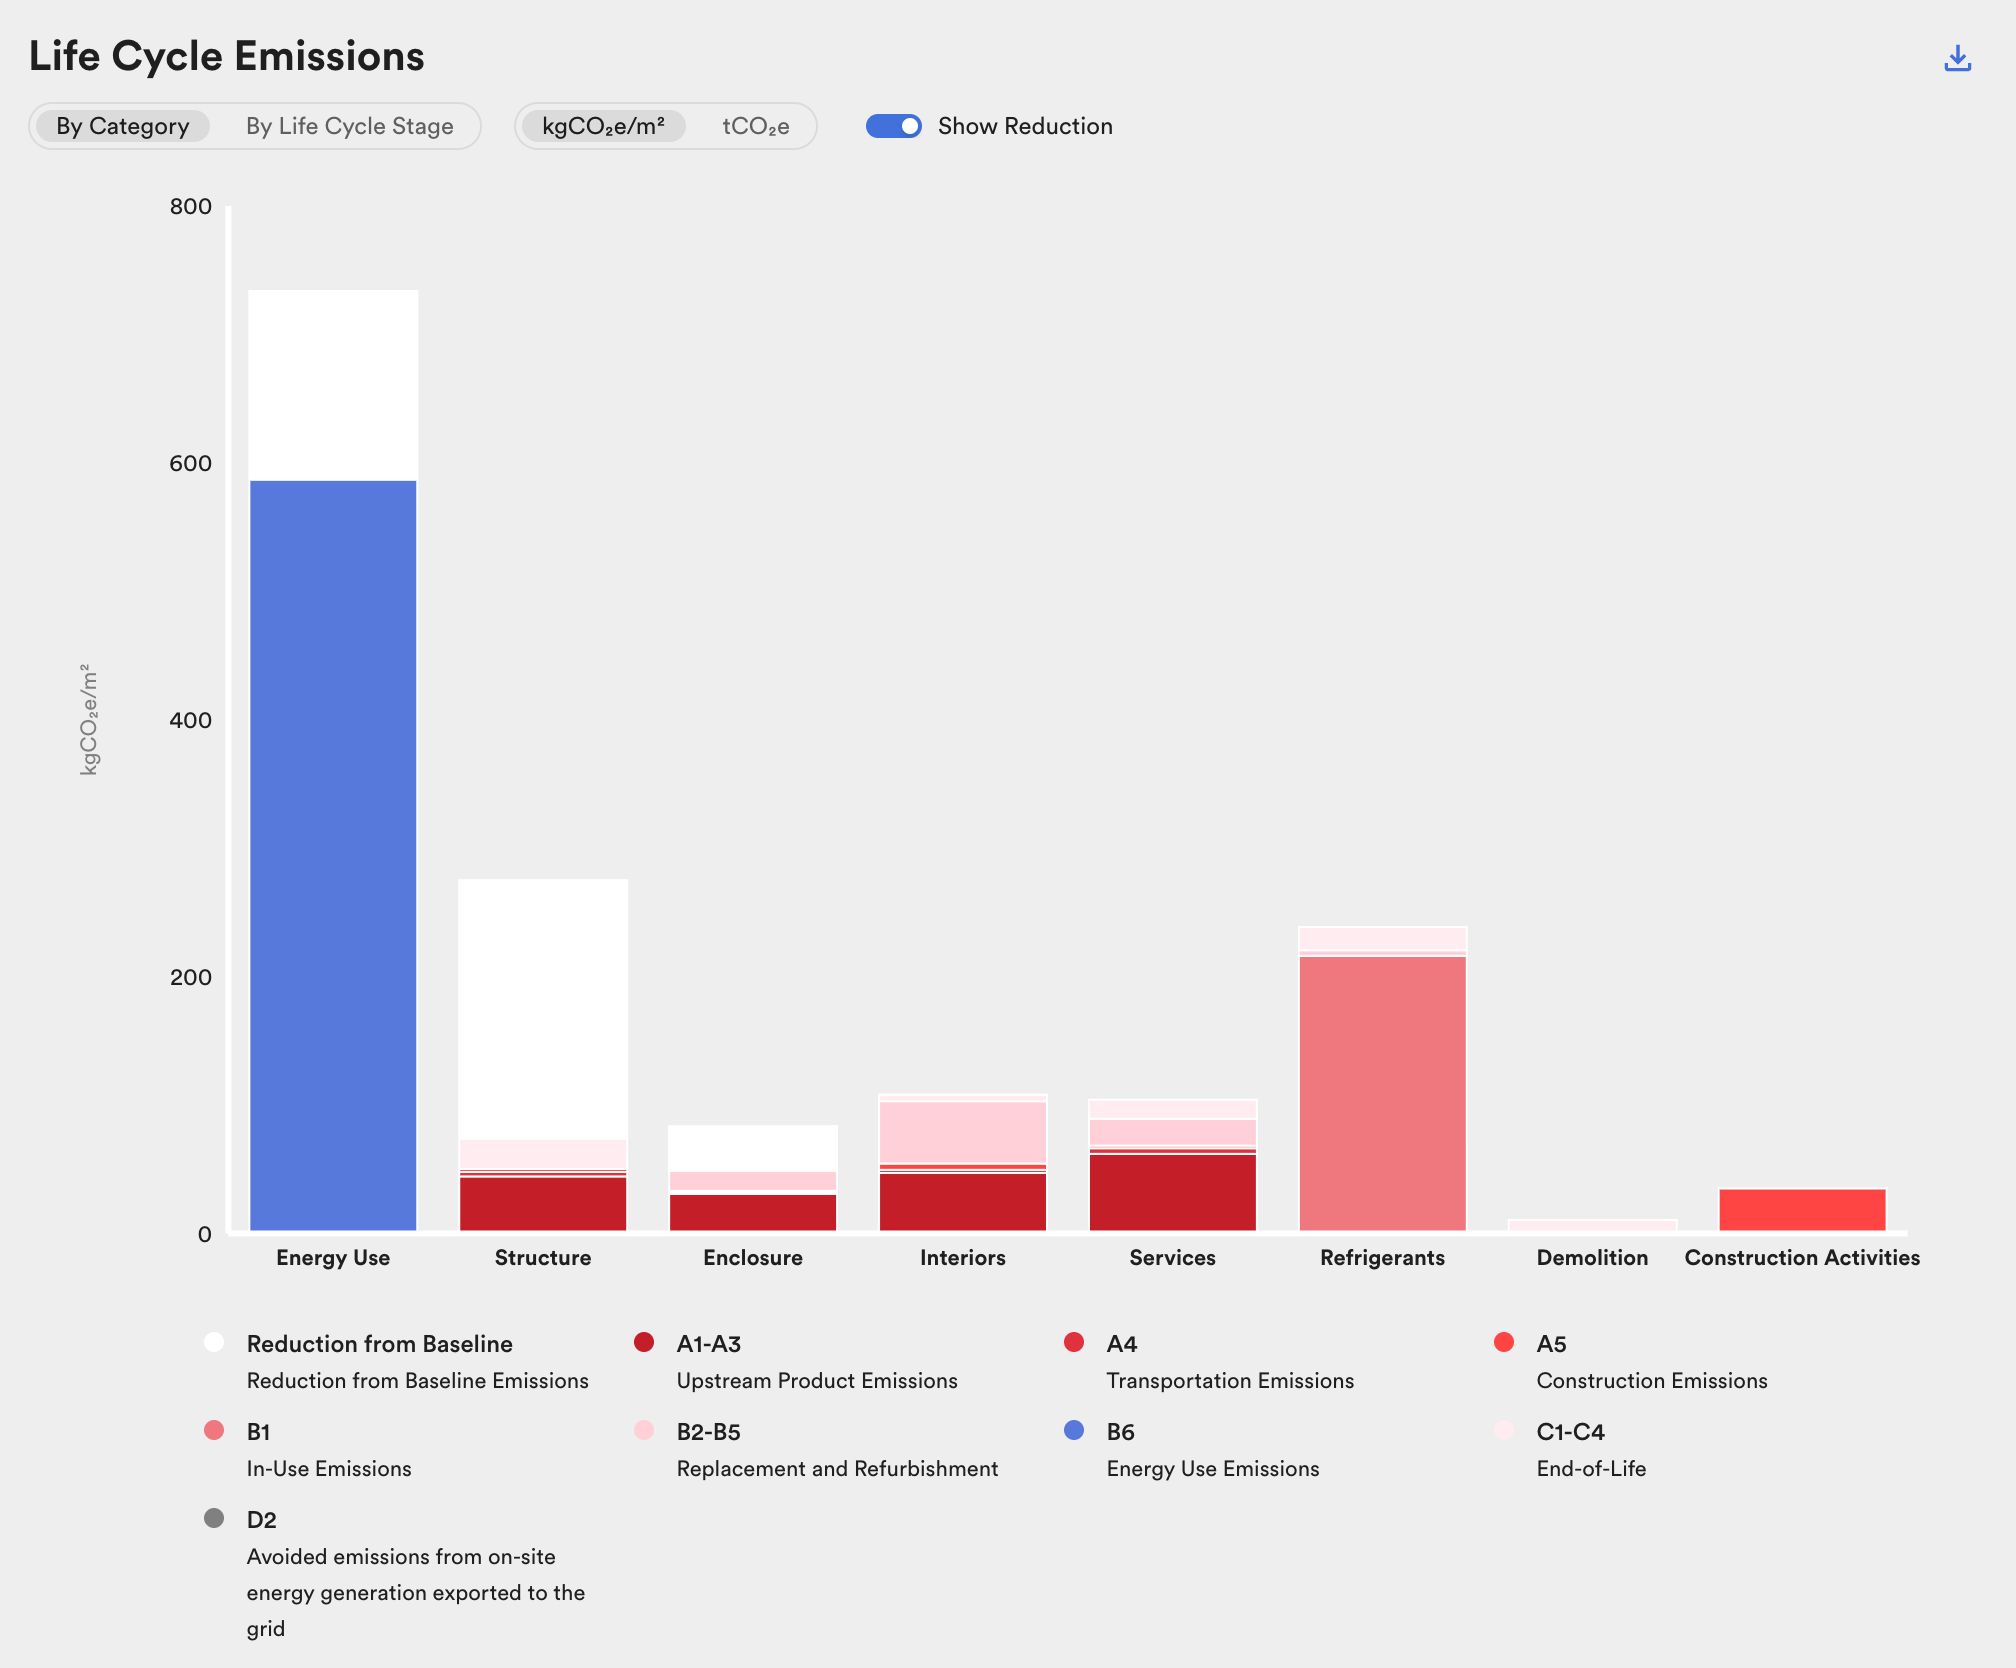Click dark red A1-A3 segment of Services bar
The image size is (2016, 1668).
pos(1173,1192)
